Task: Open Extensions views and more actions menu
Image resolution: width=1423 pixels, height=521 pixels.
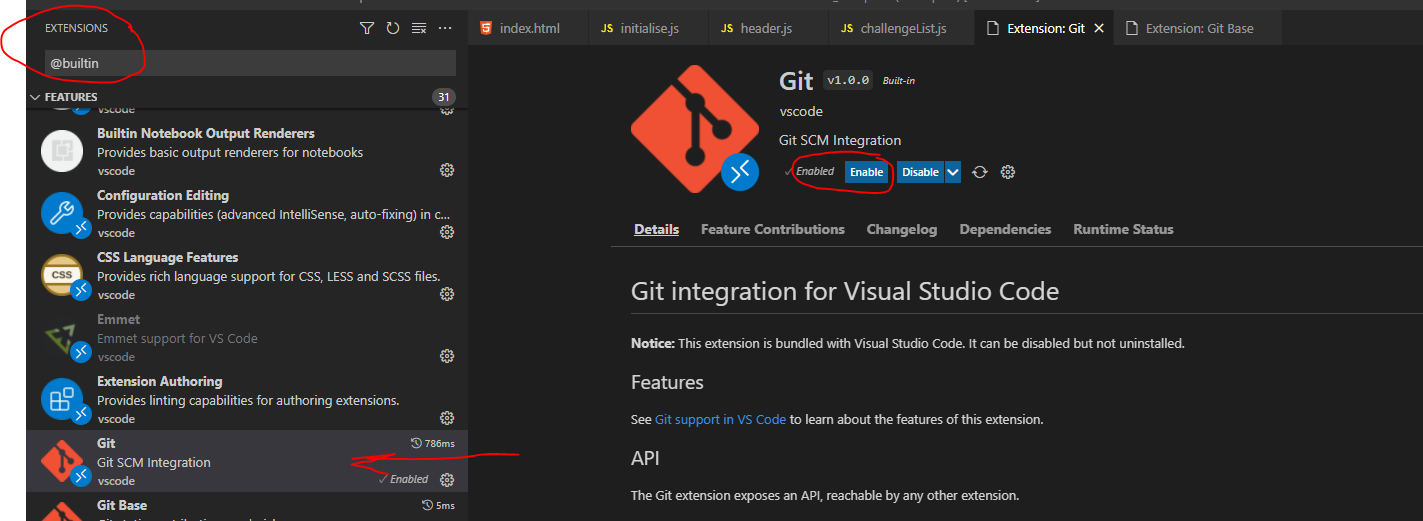Action: click(x=445, y=28)
